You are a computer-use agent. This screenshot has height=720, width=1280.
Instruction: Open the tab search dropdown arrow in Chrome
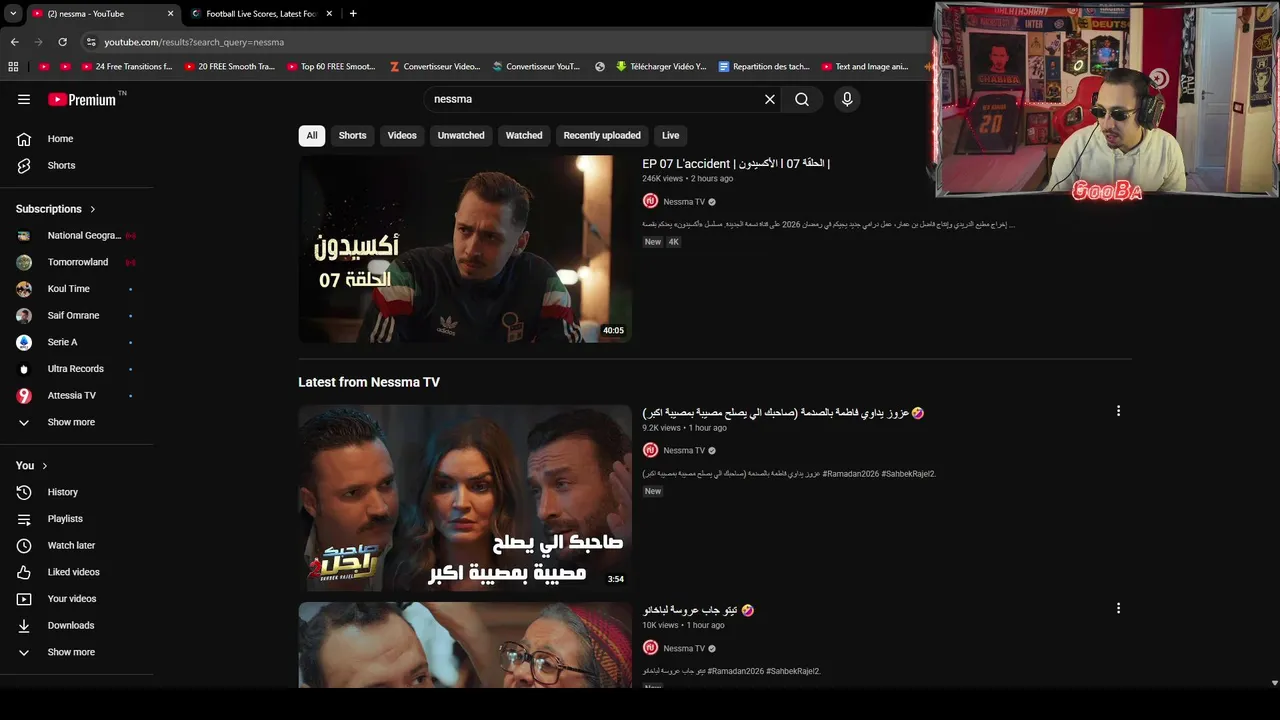pyautogui.click(x=12, y=14)
